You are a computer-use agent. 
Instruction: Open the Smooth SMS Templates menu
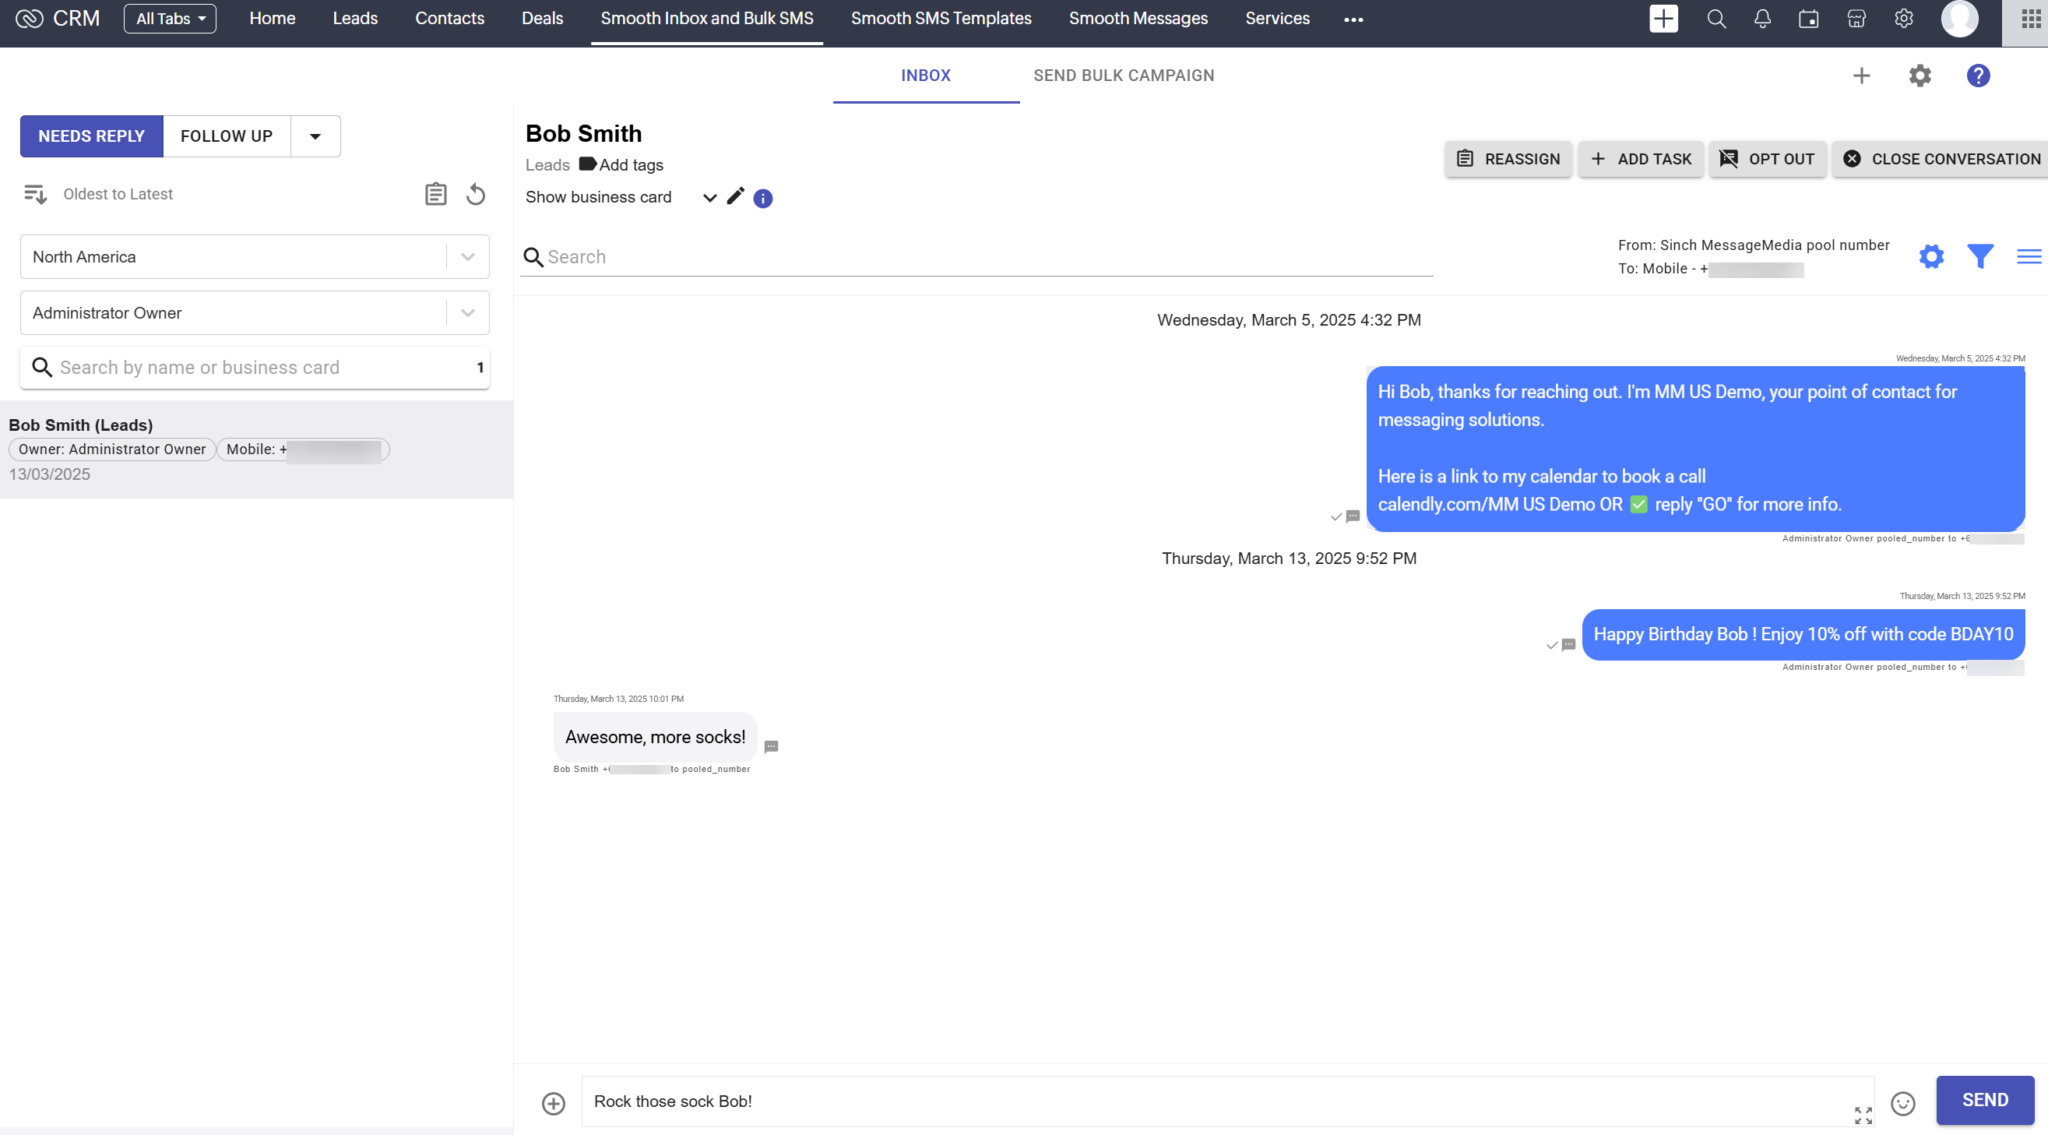(940, 18)
